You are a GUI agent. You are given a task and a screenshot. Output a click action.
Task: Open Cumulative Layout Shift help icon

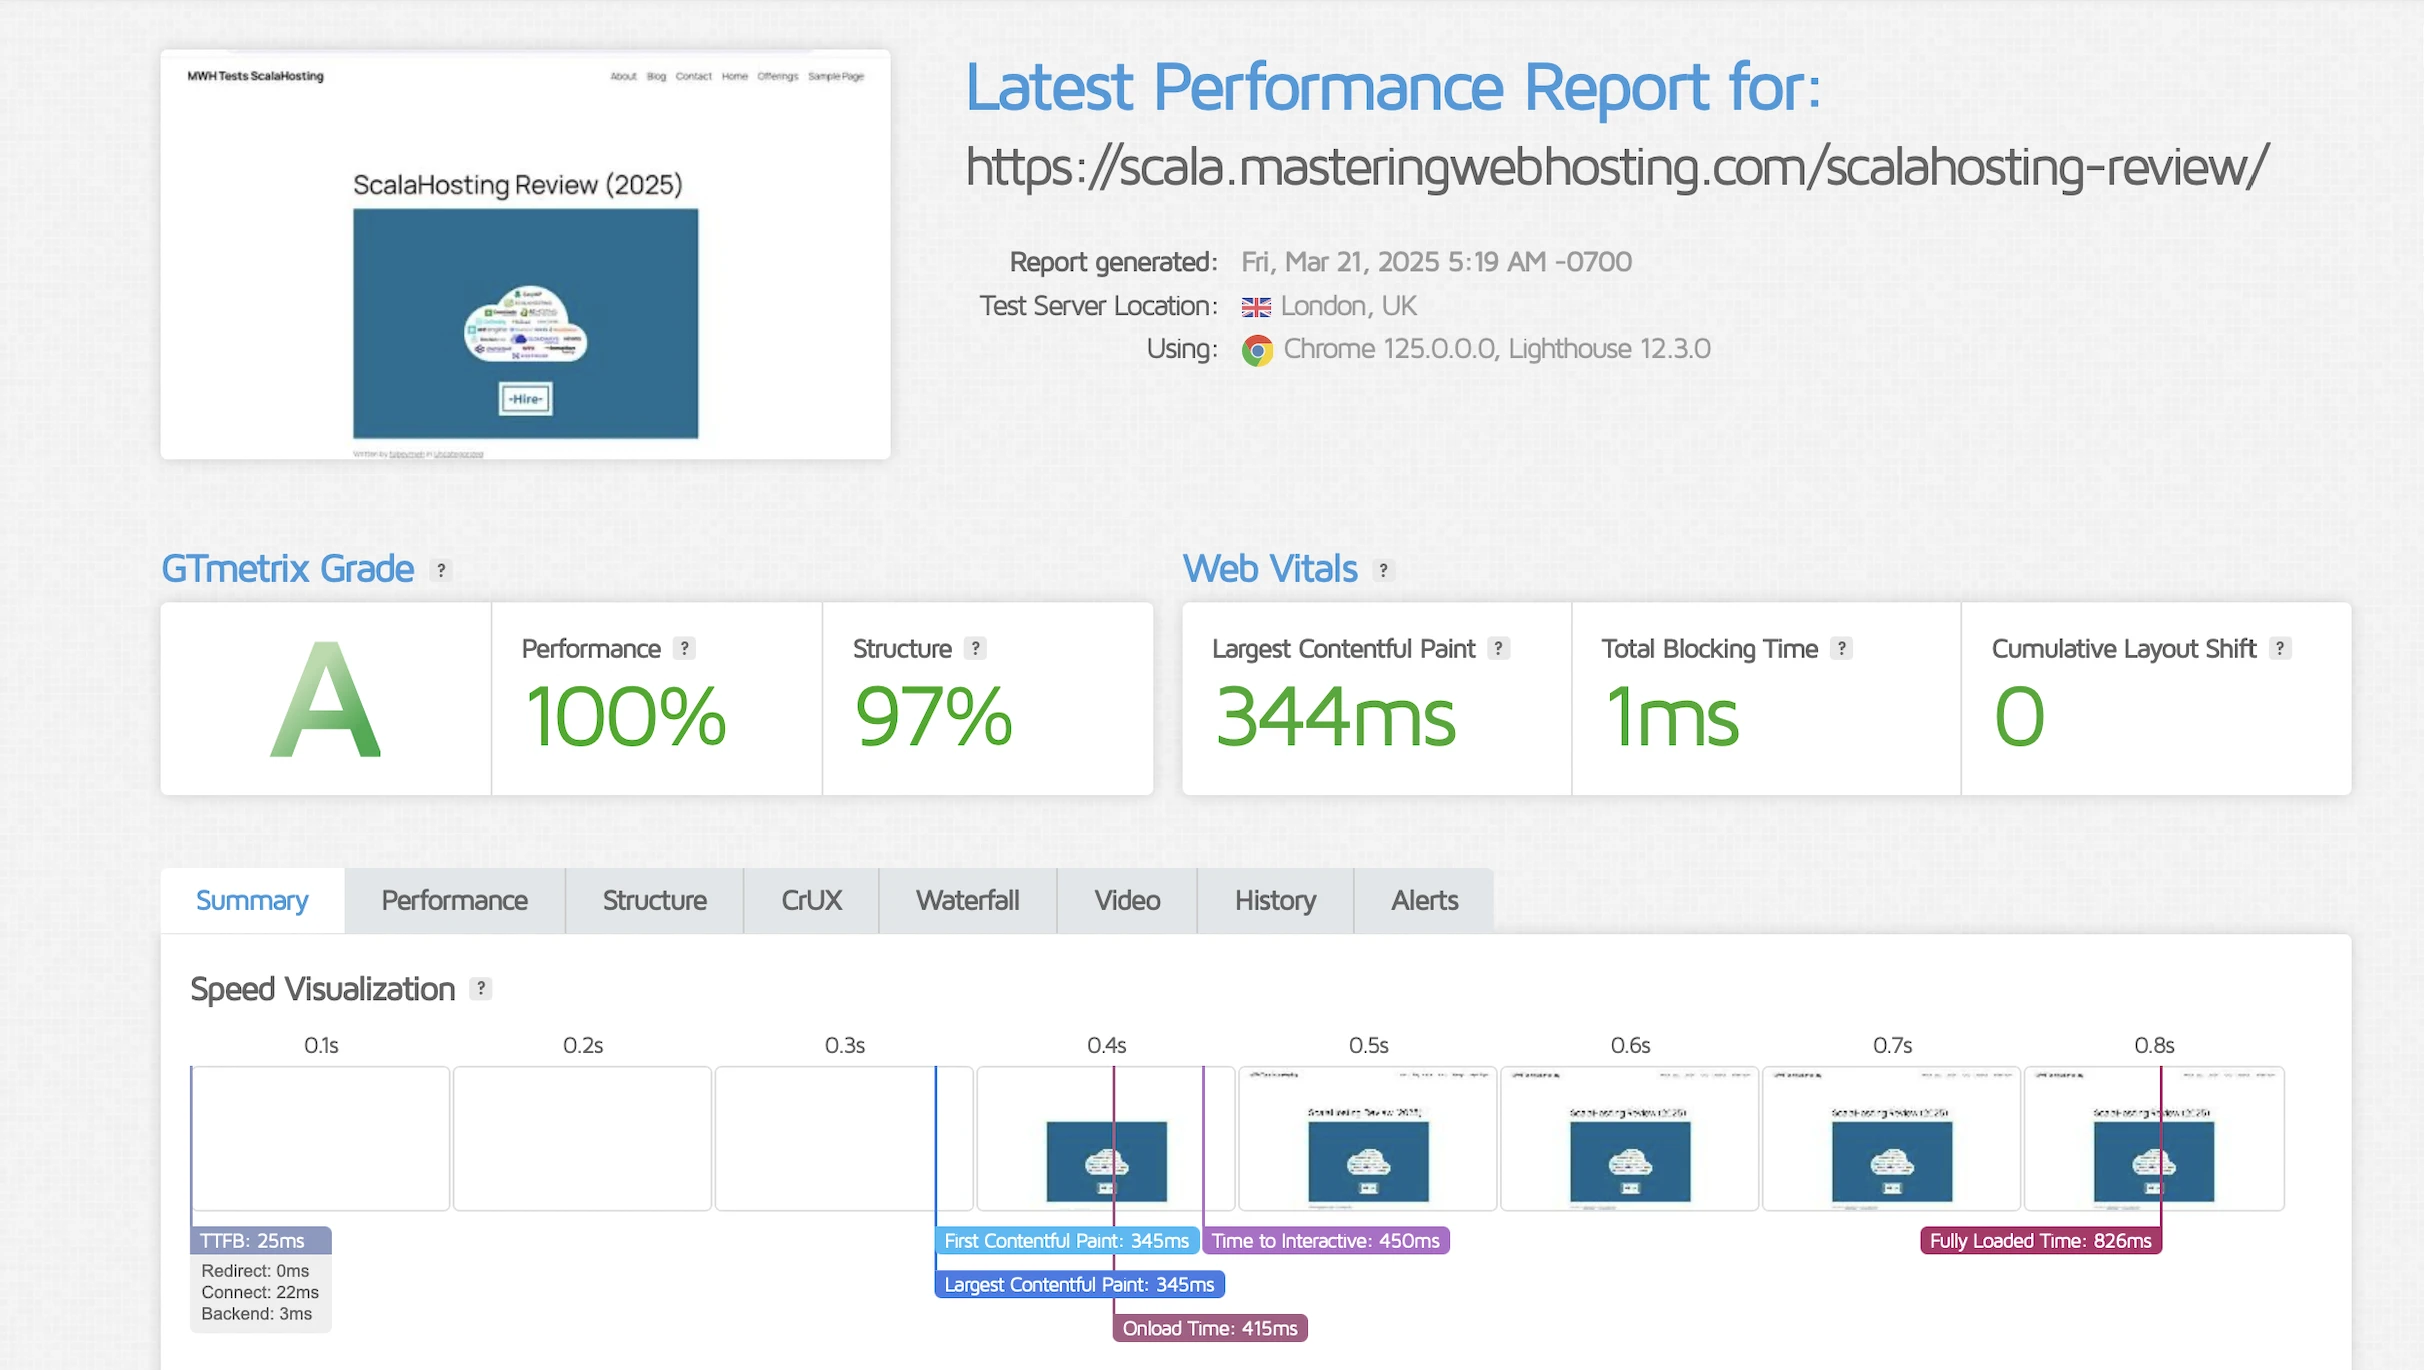(x=2279, y=648)
